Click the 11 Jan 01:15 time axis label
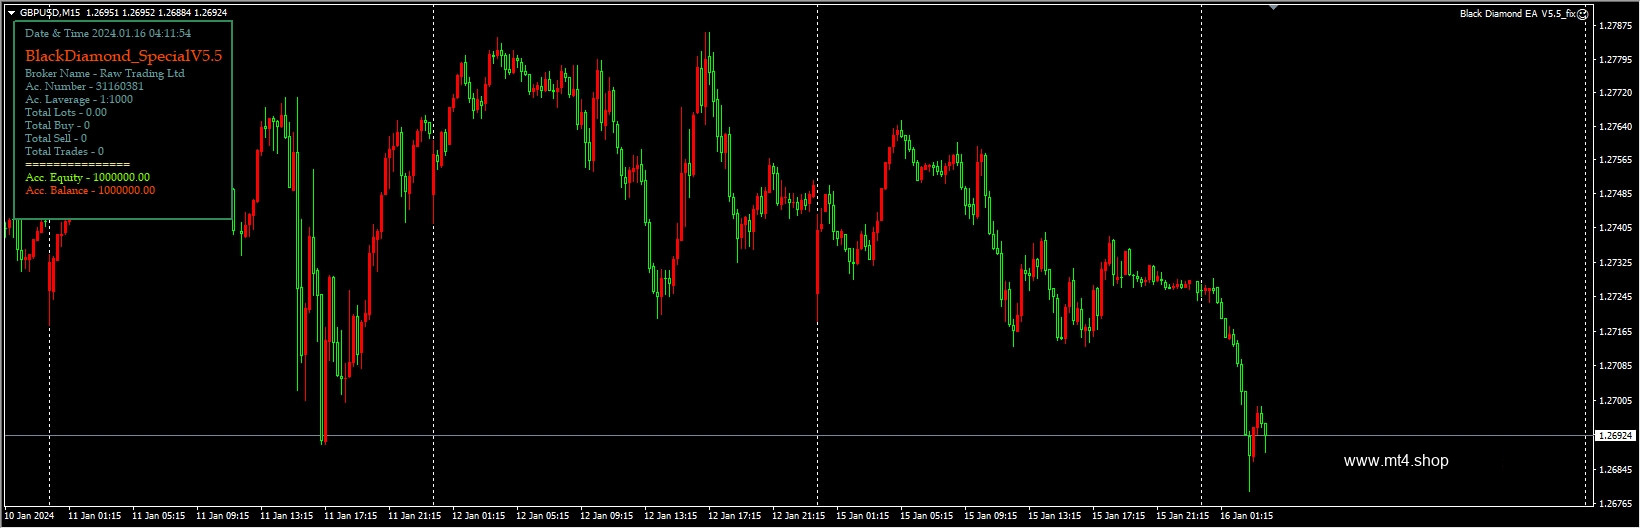This screenshot has height=529, width=1641. tap(95, 517)
